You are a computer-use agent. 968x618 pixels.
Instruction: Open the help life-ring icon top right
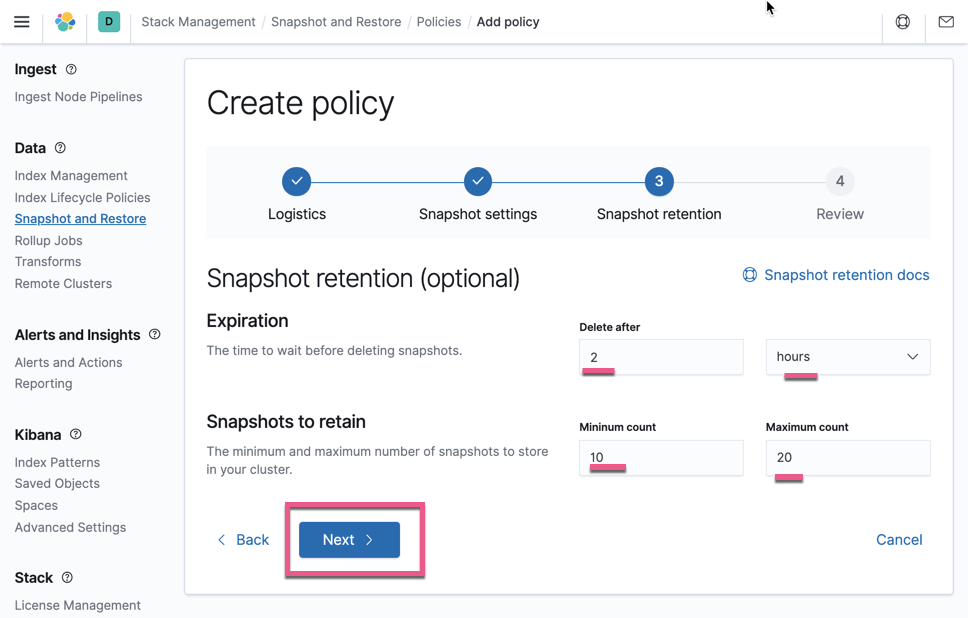pos(902,21)
